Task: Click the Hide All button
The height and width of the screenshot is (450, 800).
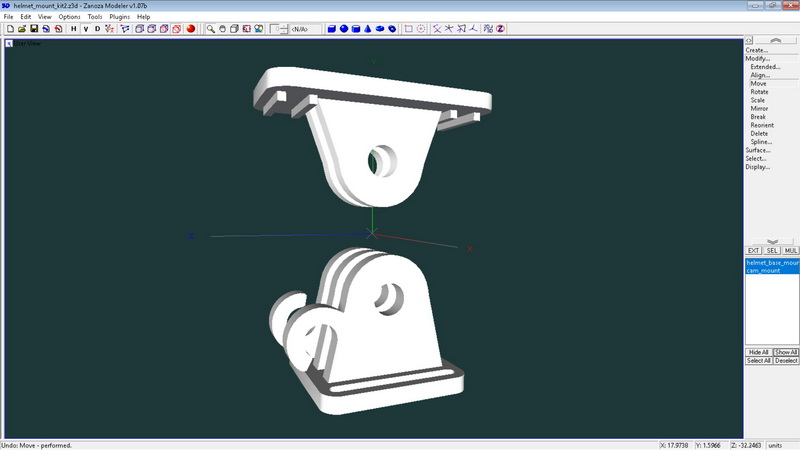Action: pos(758,352)
